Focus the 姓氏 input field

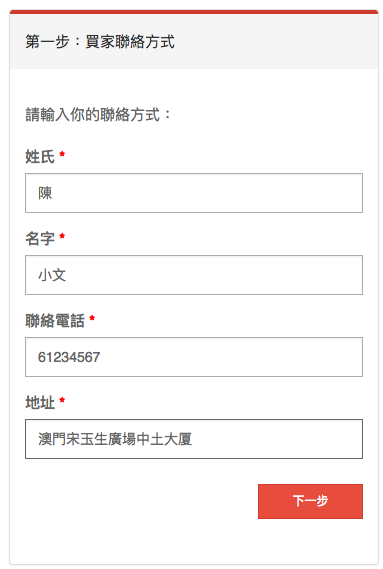tap(194, 193)
